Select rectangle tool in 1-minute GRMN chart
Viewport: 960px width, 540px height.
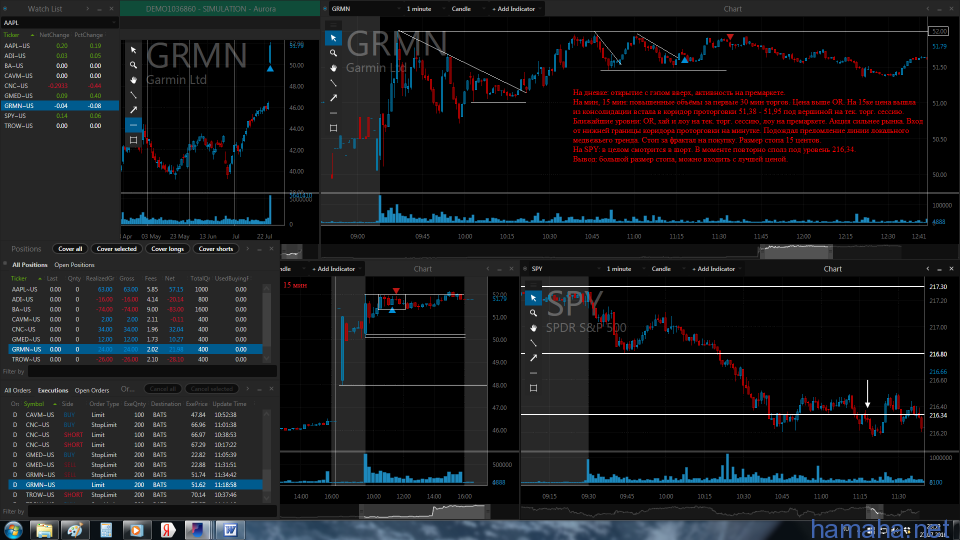(x=333, y=128)
